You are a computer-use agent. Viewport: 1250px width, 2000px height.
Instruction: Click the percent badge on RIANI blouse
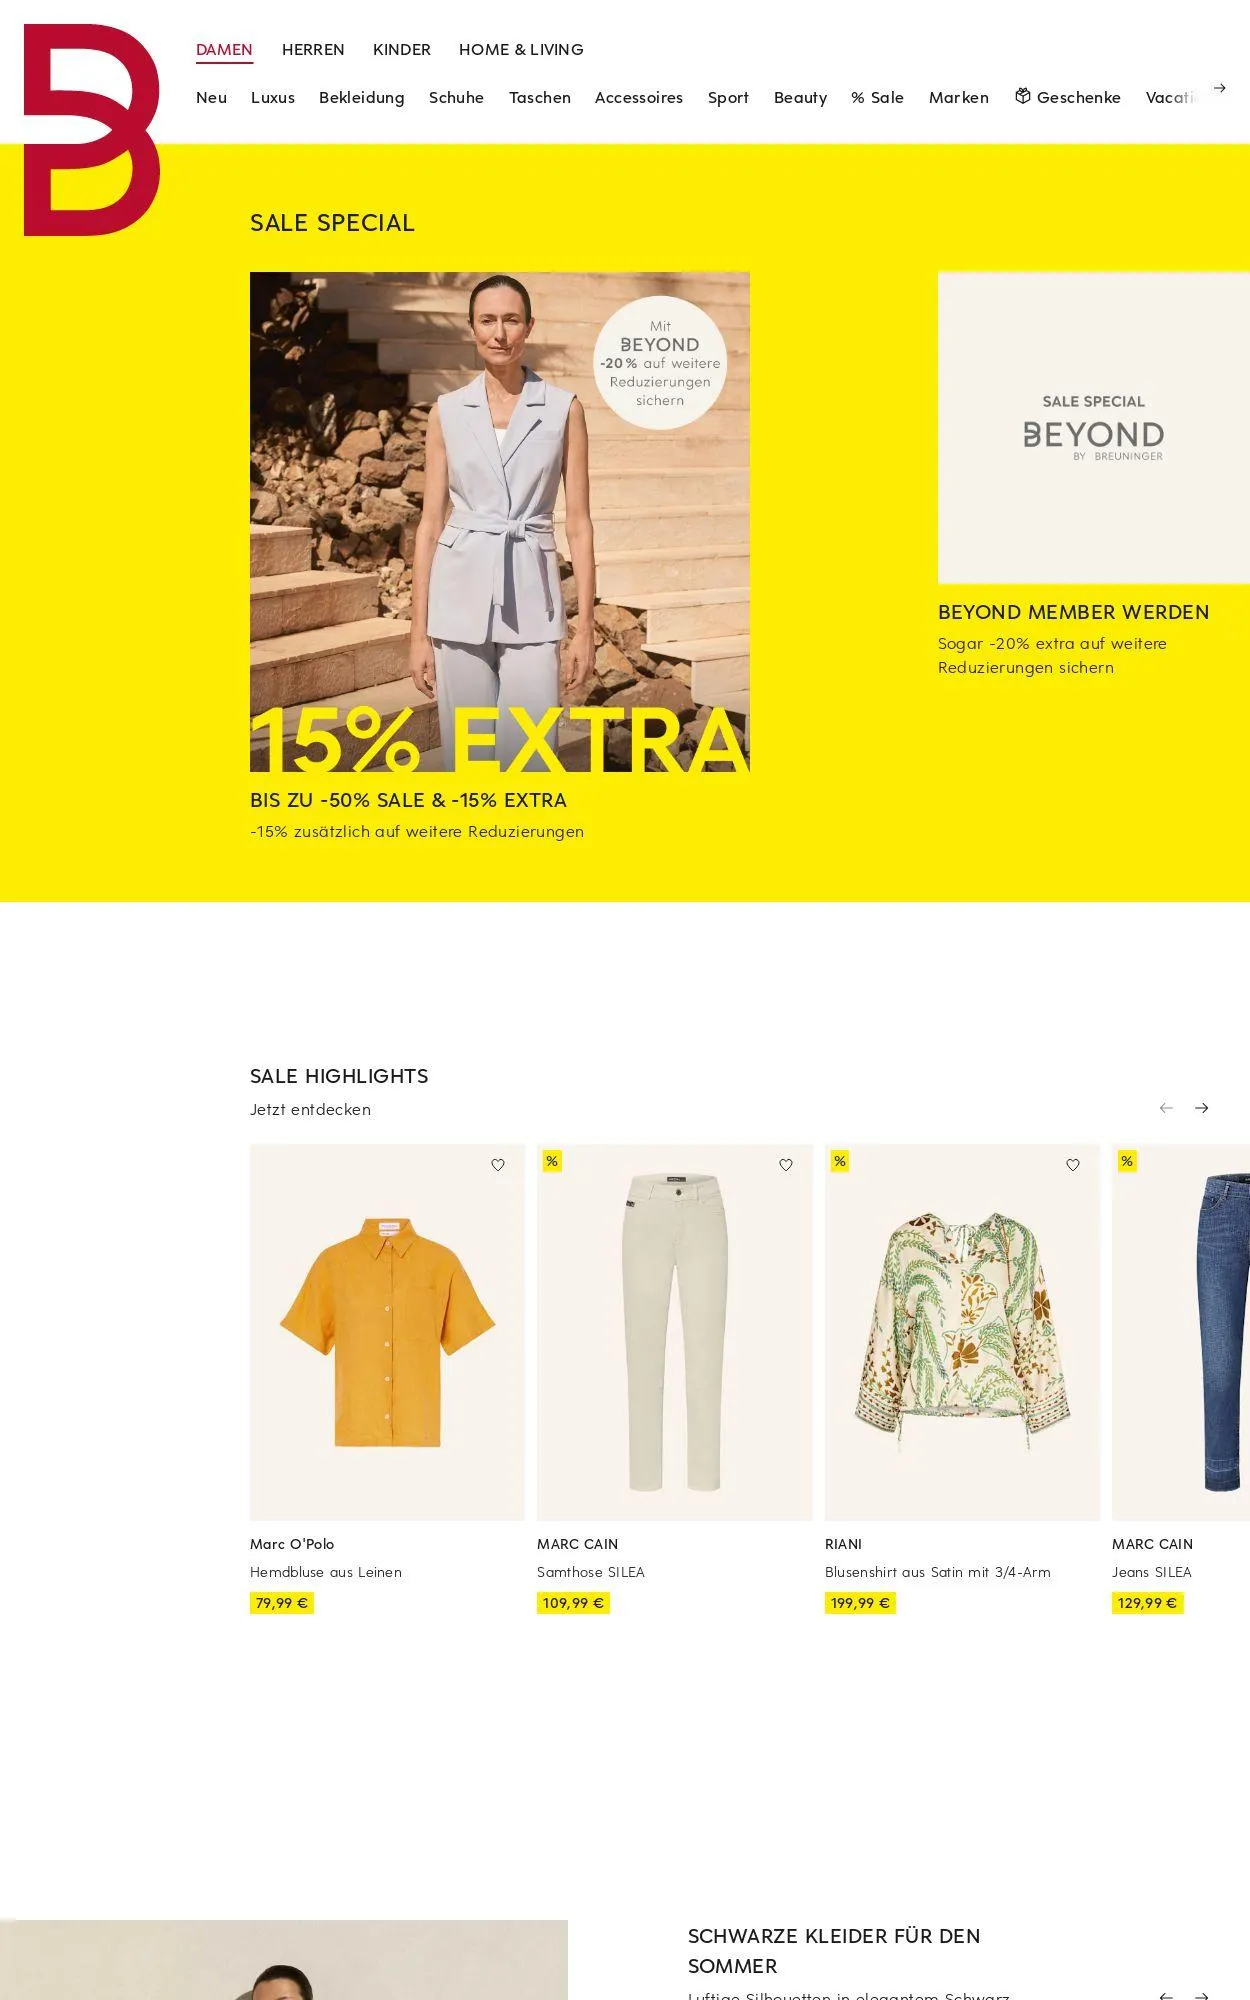pos(840,1161)
